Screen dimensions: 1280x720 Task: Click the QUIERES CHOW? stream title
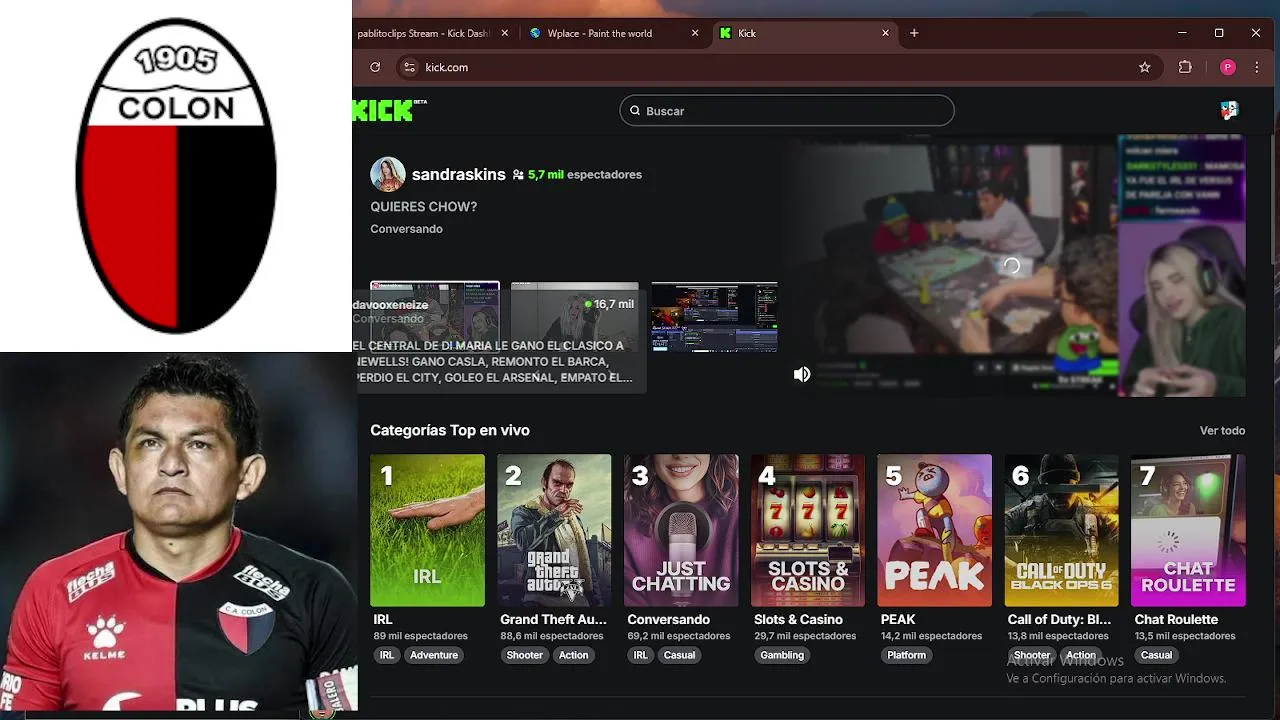coord(424,207)
